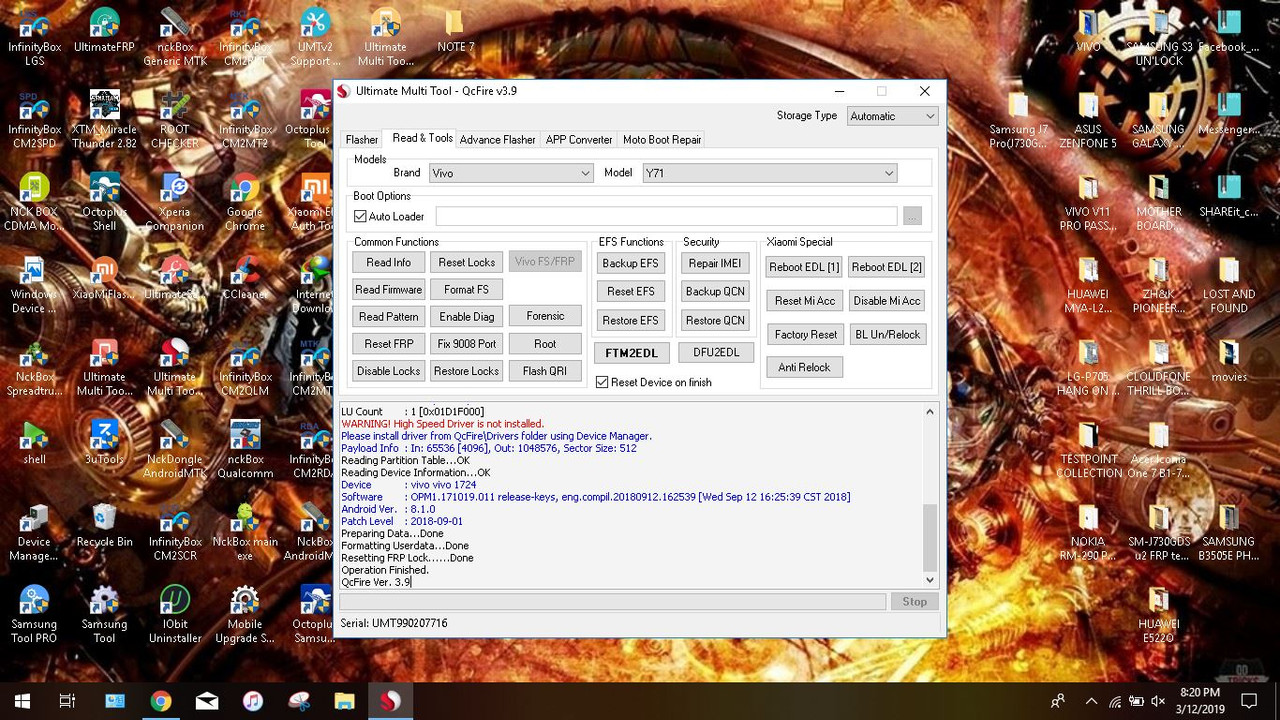
Task: Open Xperia Companion from the desktop
Action: click(x=175, y=202)
